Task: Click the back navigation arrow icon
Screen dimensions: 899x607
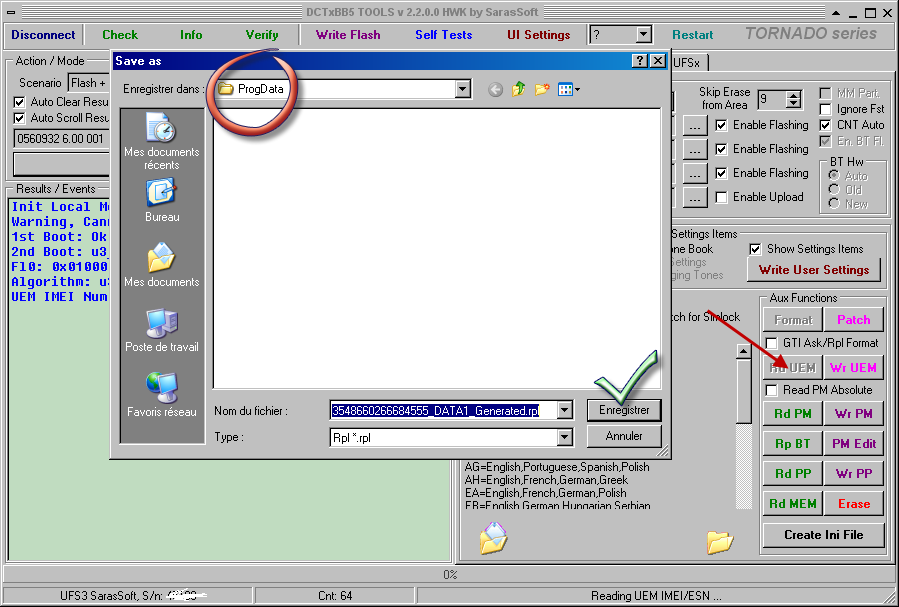Action: tap(495, 89)
